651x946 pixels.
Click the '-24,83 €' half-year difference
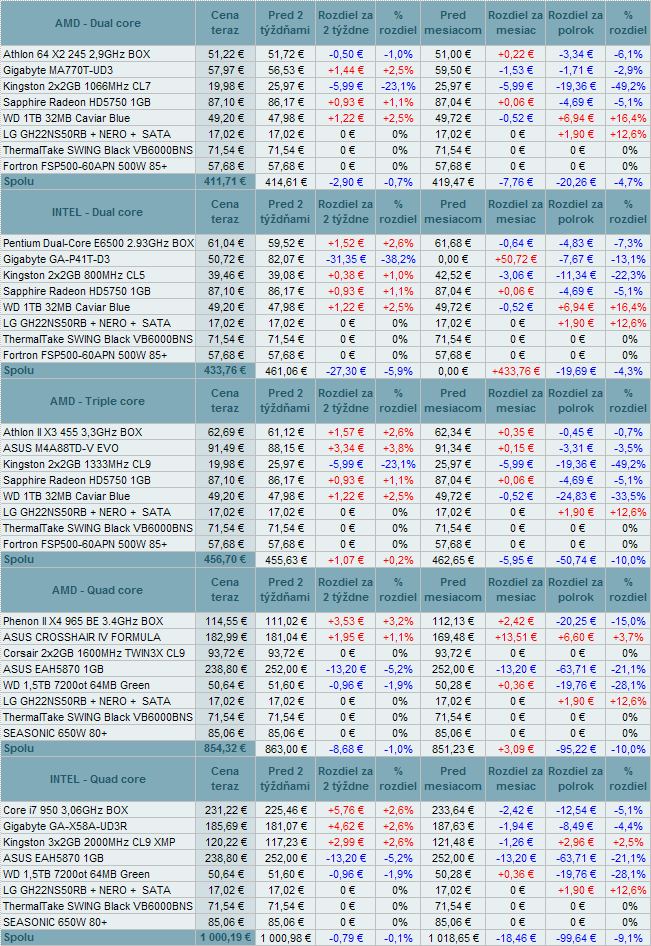tap(576, 497)
